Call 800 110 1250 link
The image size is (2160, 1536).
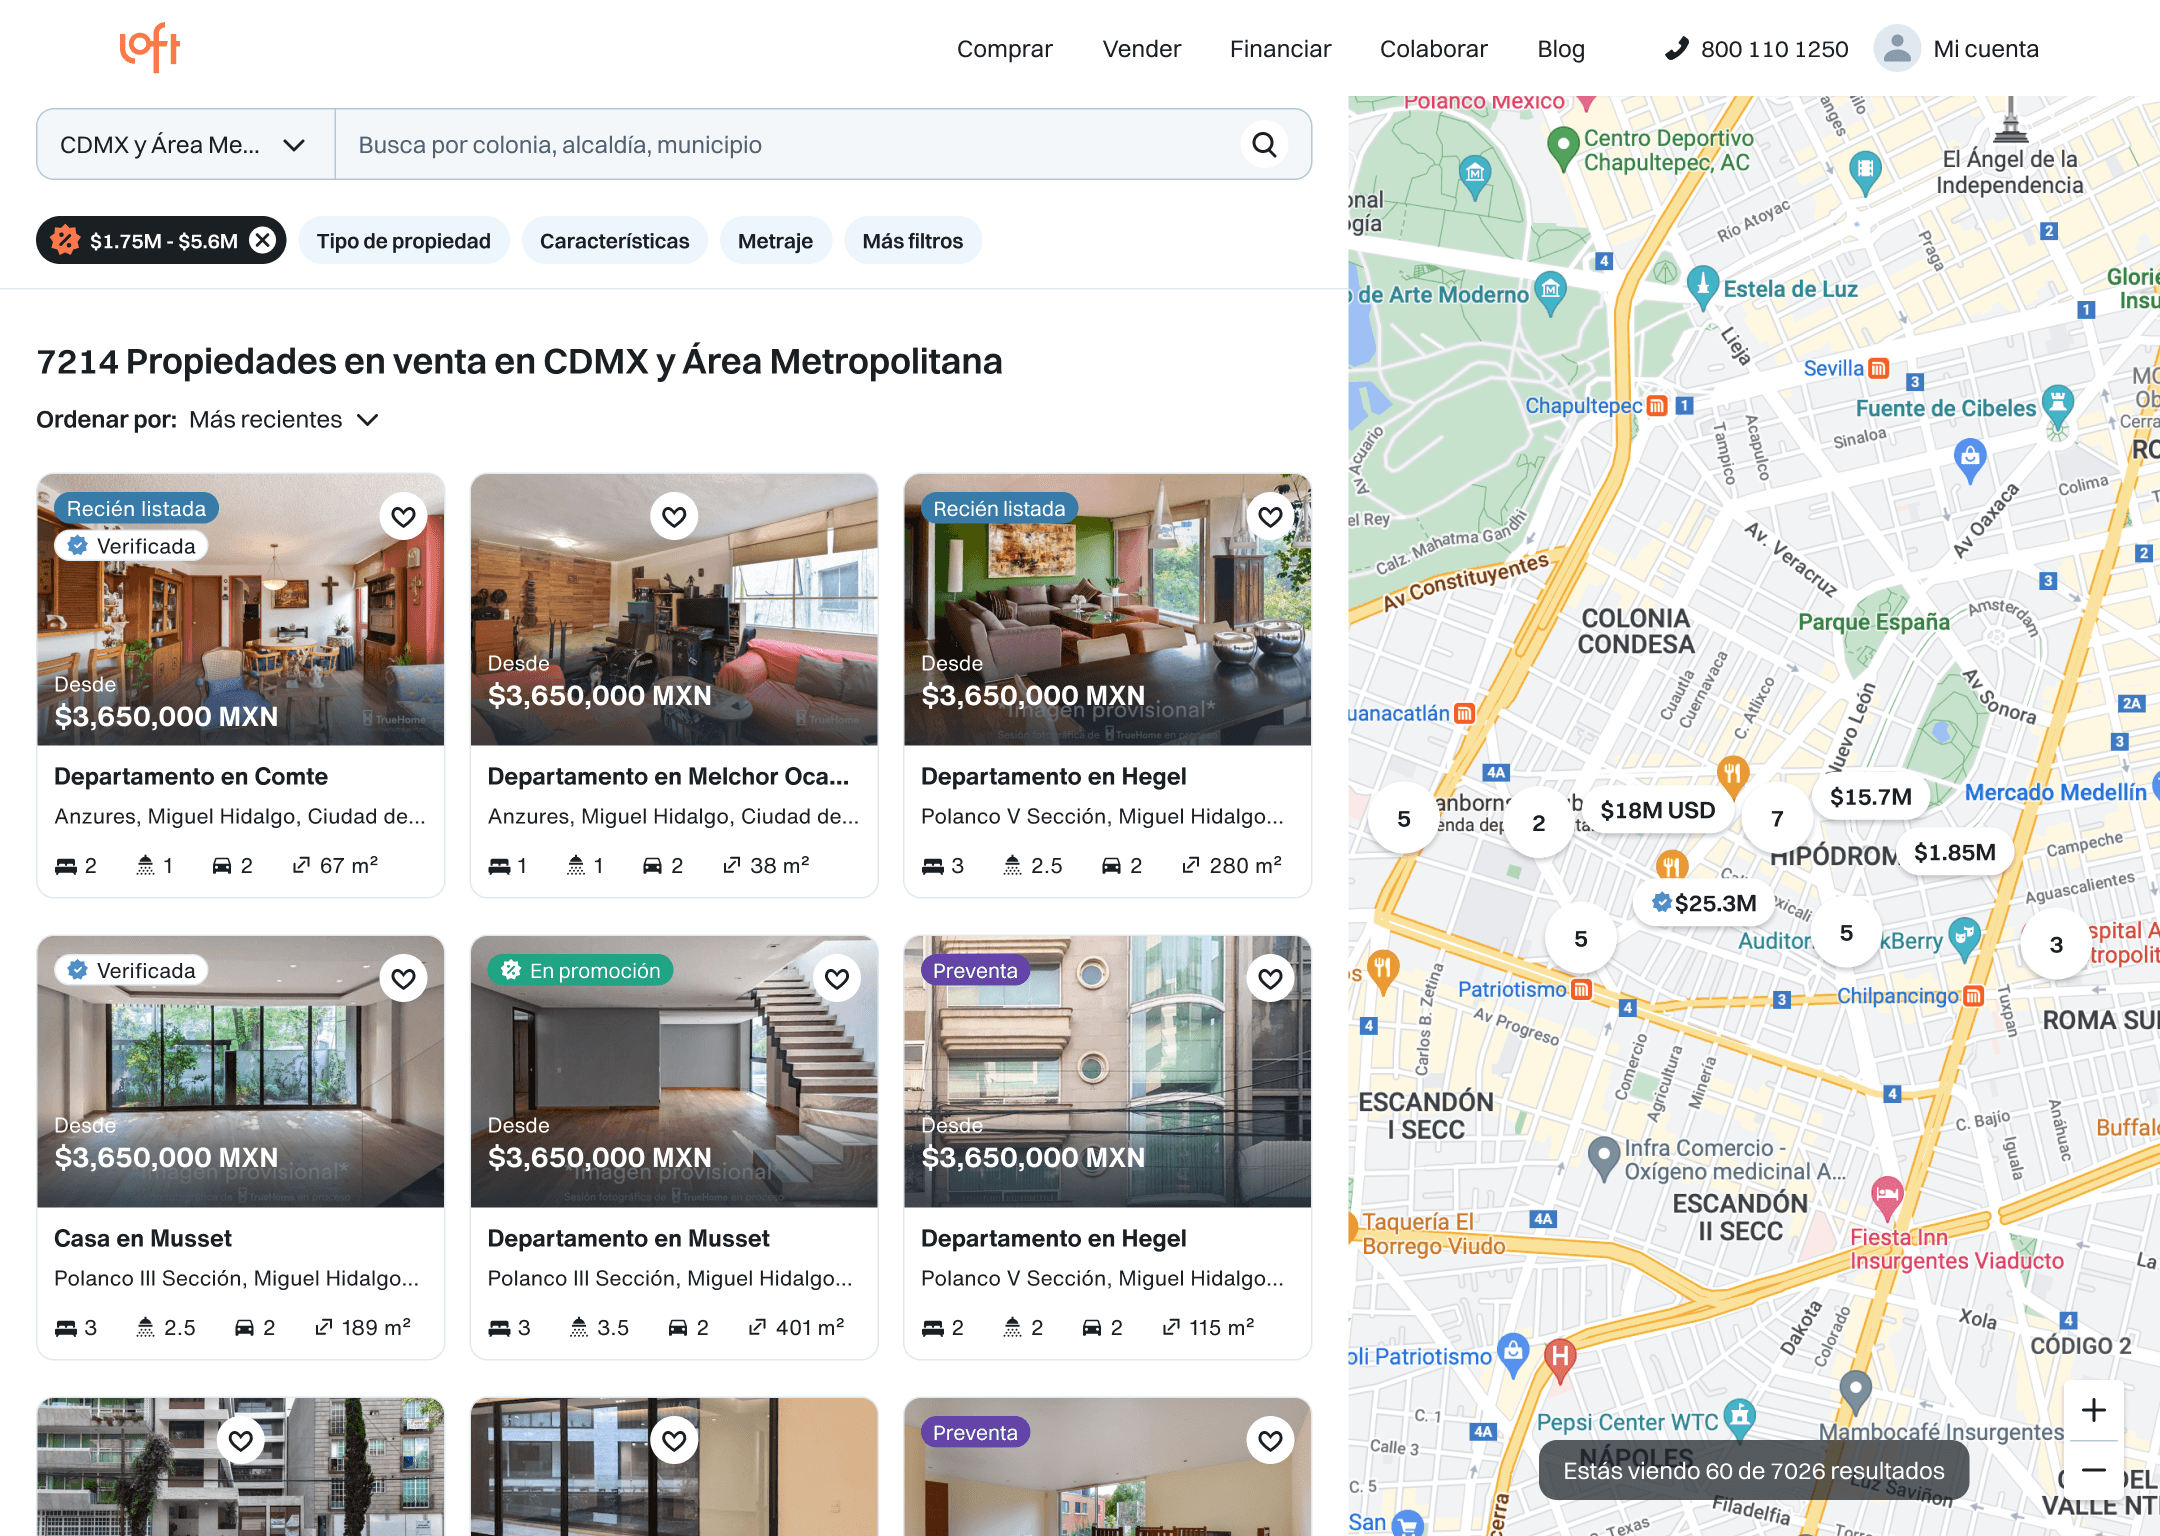tap(1774, 49)
